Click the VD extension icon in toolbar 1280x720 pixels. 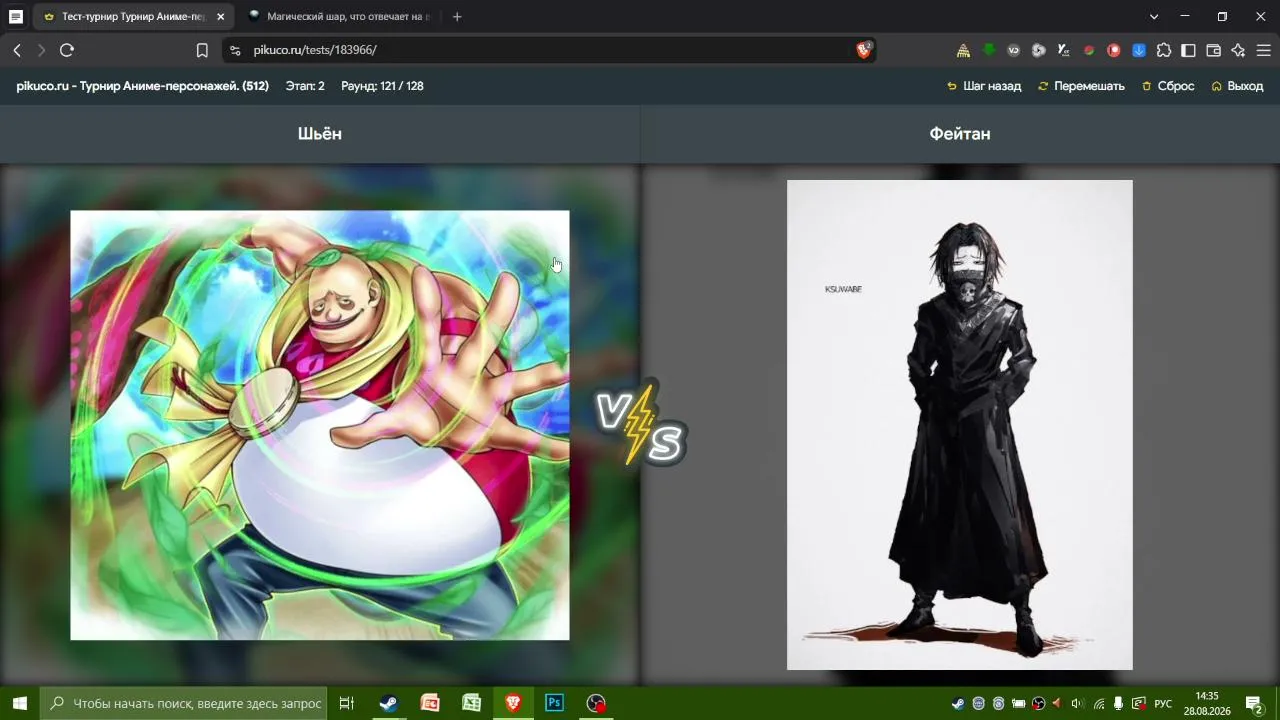coord(1014,50)
